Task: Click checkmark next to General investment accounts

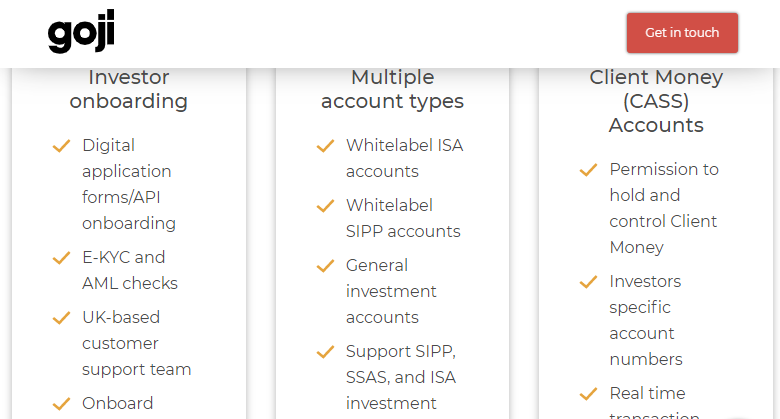Action: tap(325, 266)
